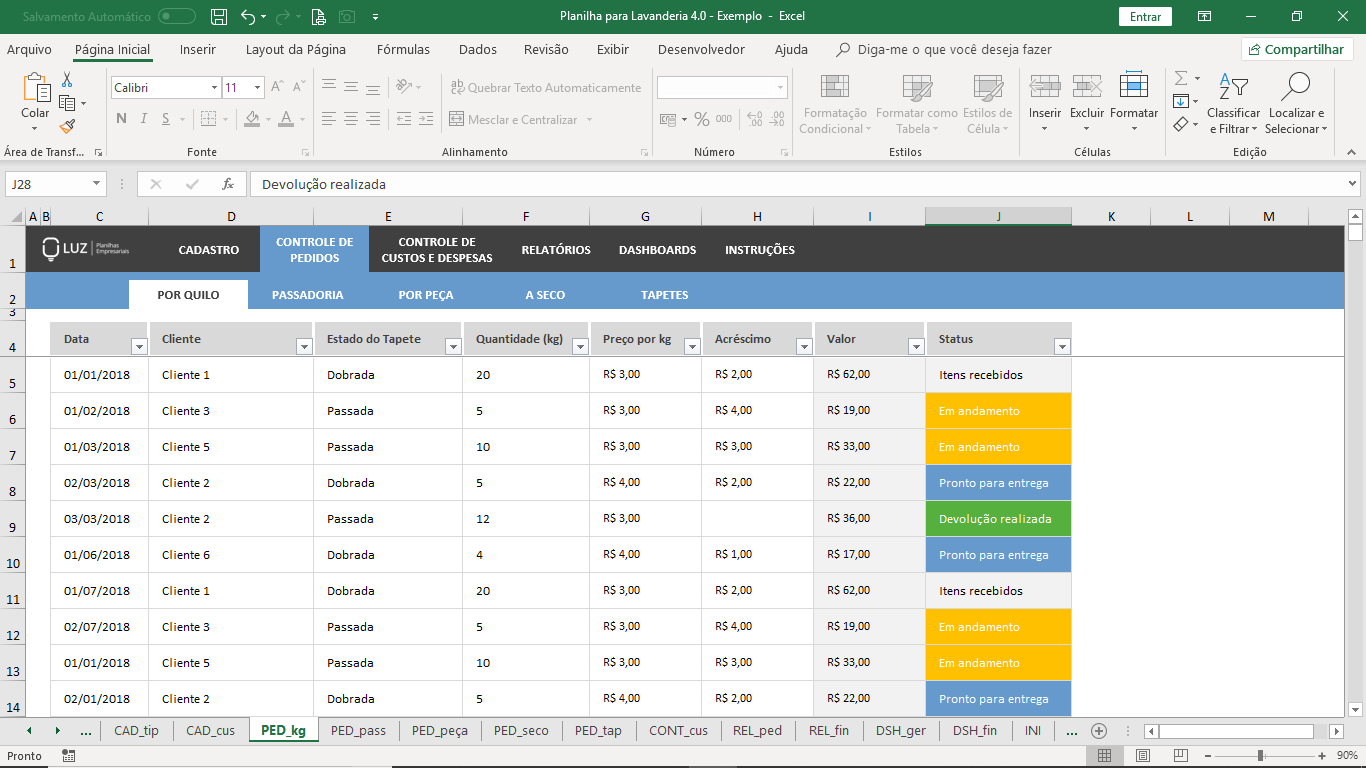The image size is (1366, 768).
Task: Open the Cliente column filter dropdown
Action: [304, 346]
